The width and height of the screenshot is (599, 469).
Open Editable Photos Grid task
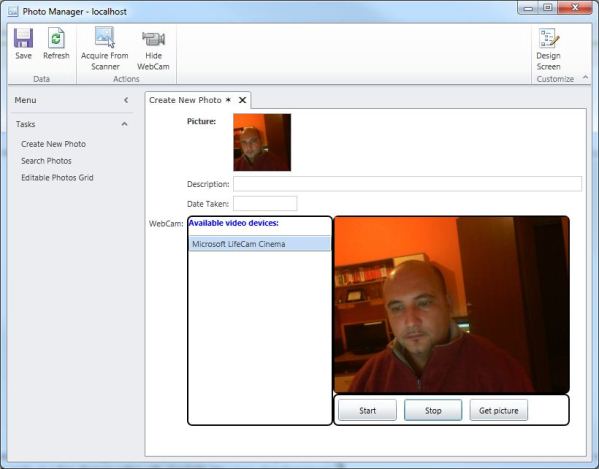[57, 178]
